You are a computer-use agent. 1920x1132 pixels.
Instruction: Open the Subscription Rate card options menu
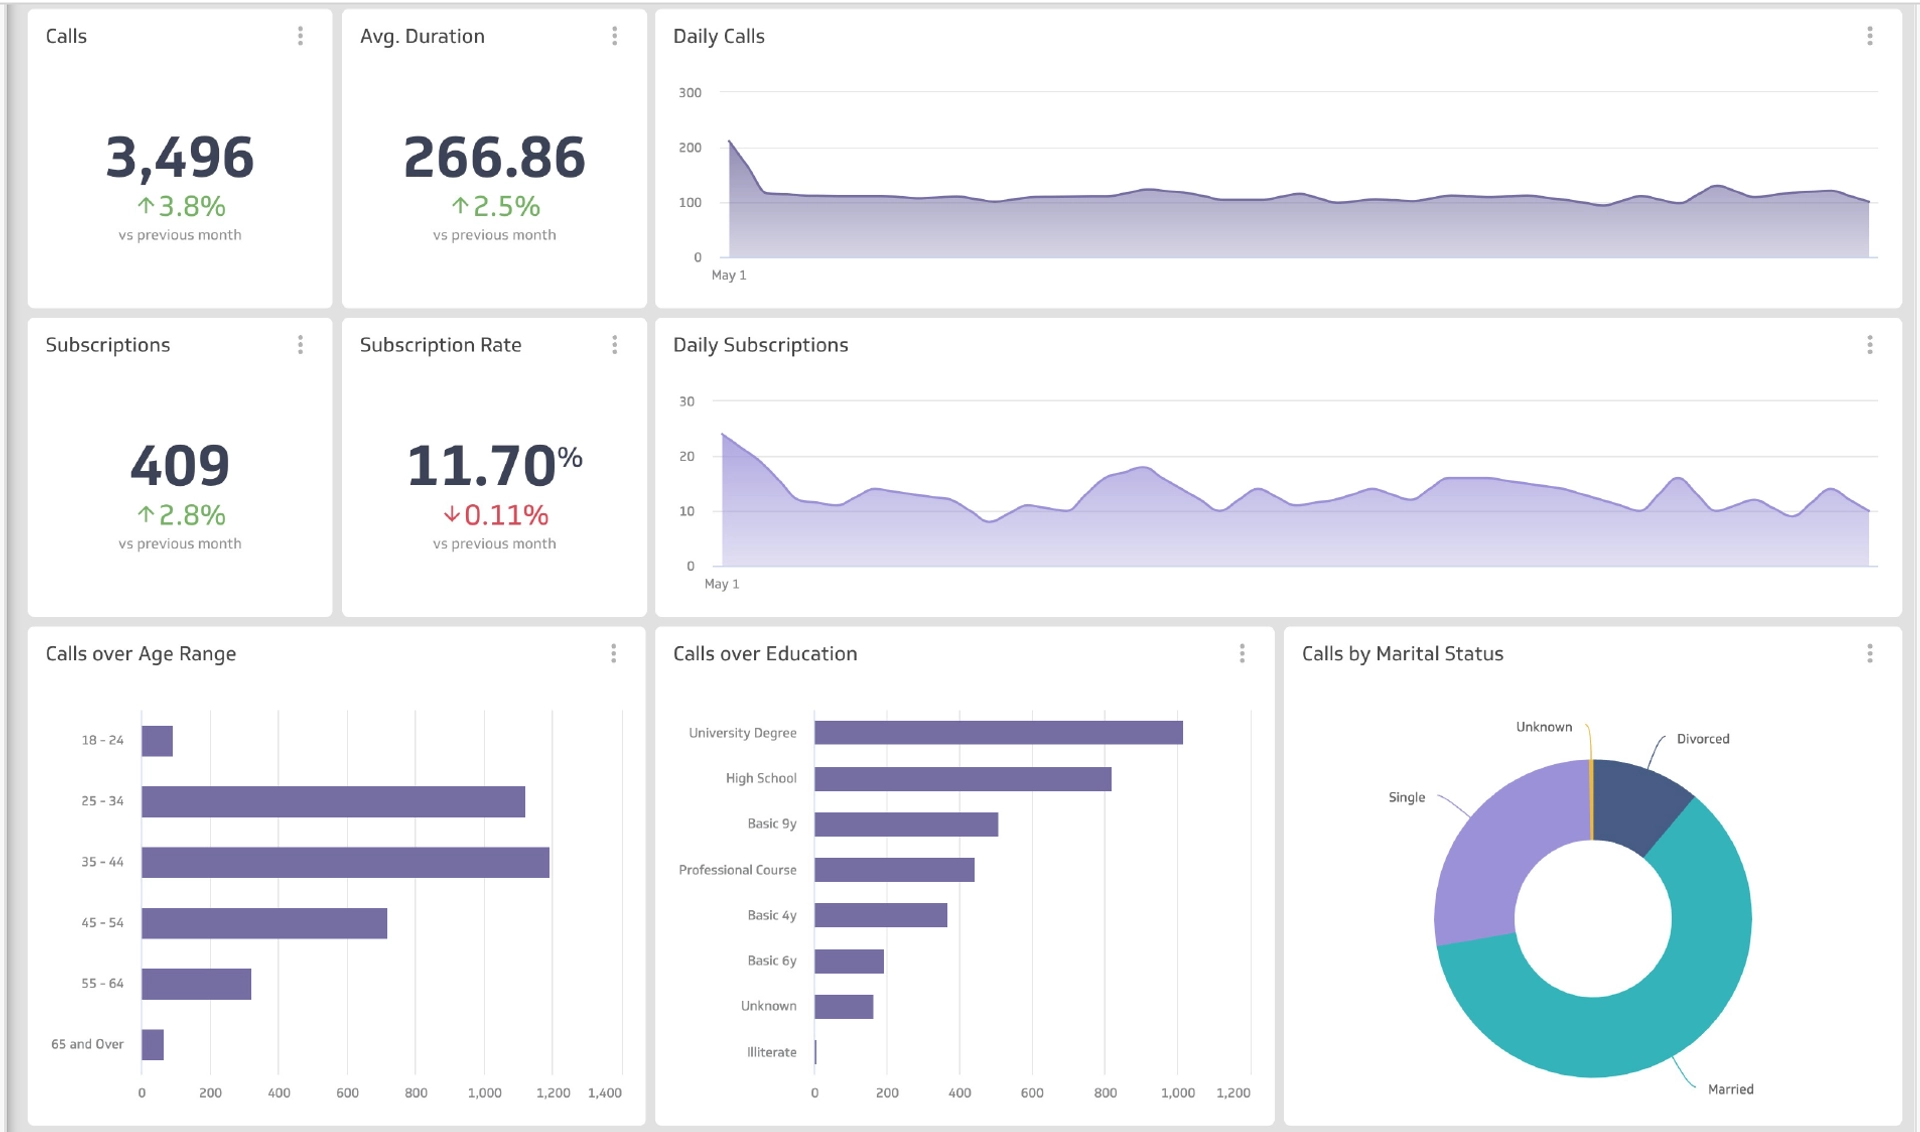(x=614, y=345)
